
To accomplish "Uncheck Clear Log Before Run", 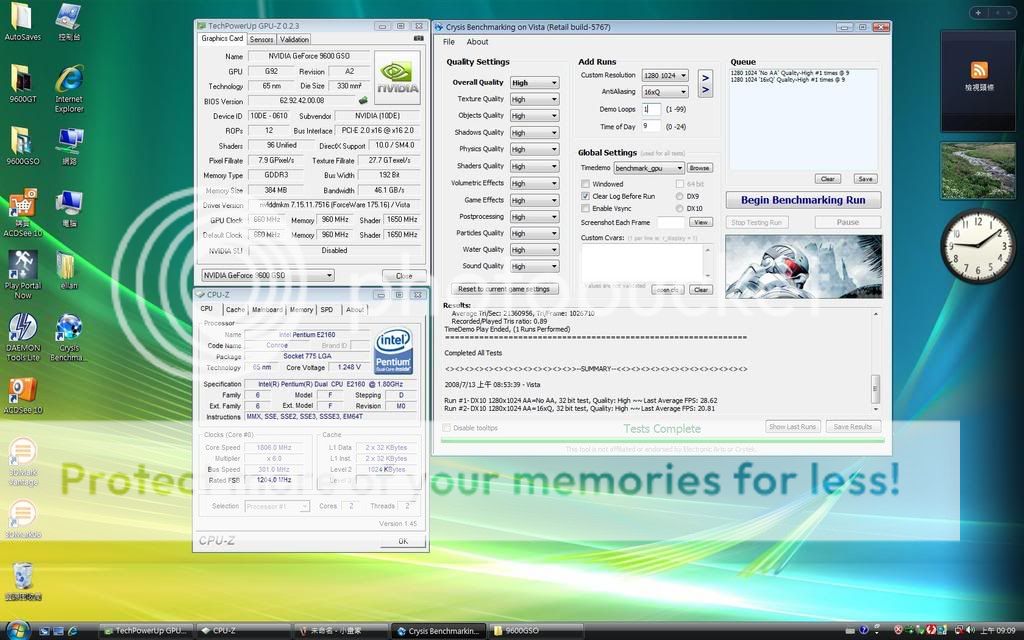I will point(586,196).
